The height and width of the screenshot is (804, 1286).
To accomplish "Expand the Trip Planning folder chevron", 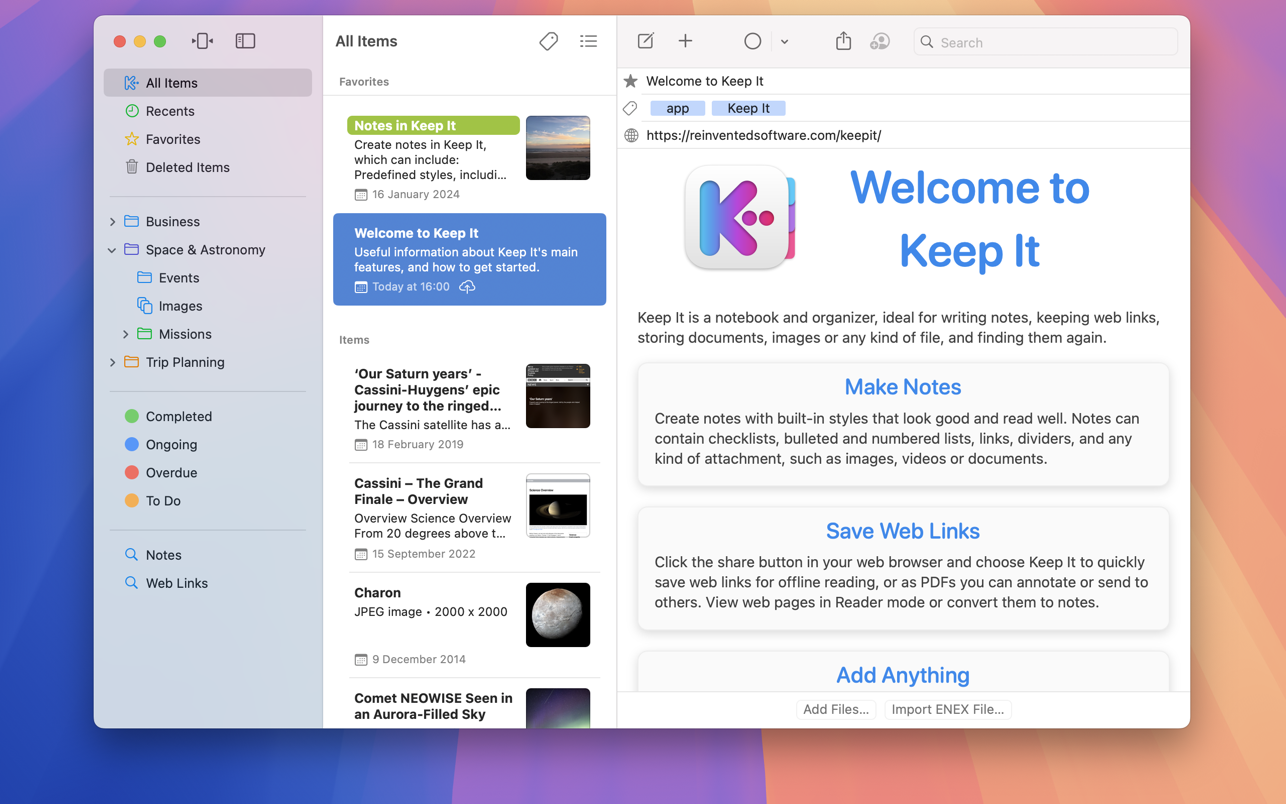I will (x=112, y=362).
